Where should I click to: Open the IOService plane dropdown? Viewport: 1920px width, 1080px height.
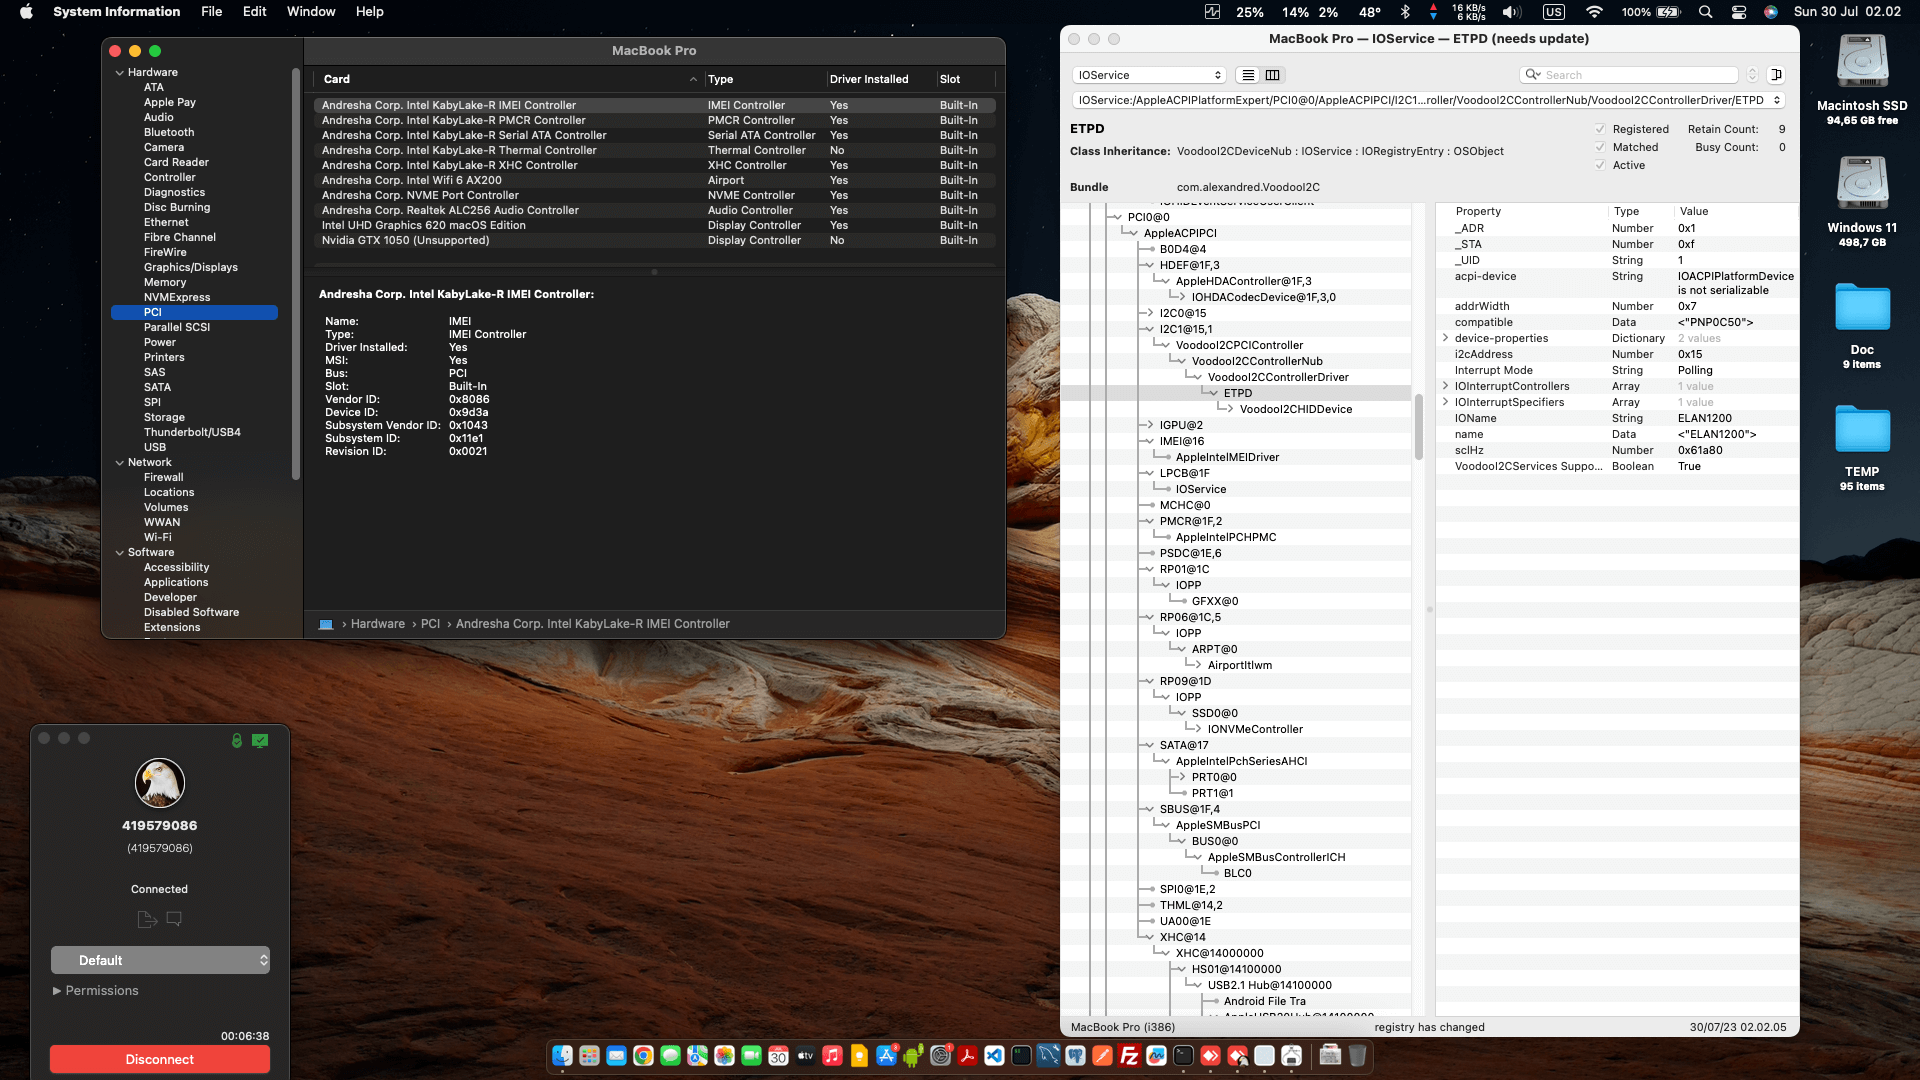coord(1149,75)
